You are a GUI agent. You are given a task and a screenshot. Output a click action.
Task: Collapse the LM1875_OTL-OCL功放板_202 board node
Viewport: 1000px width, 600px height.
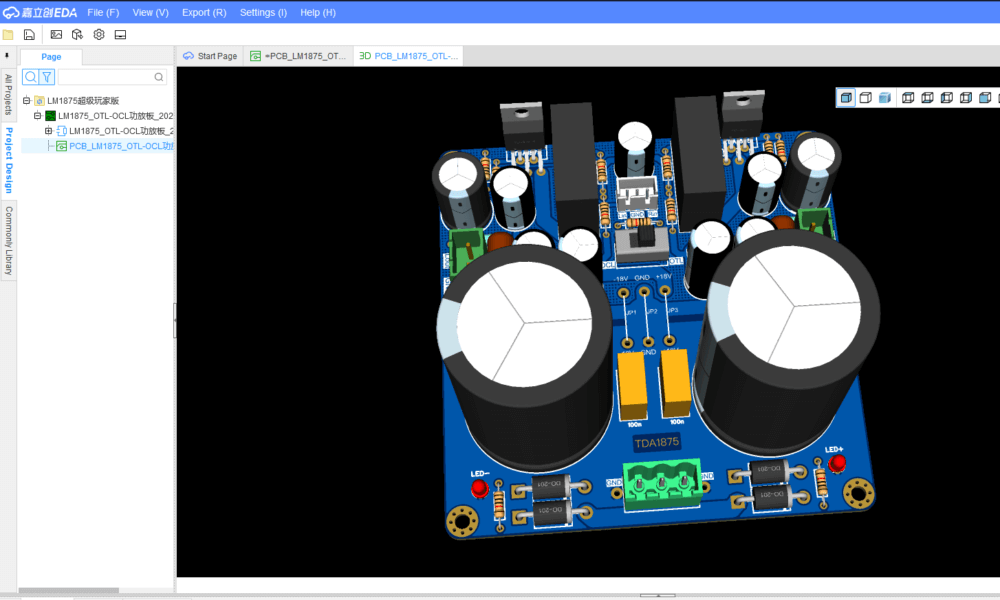37,115
